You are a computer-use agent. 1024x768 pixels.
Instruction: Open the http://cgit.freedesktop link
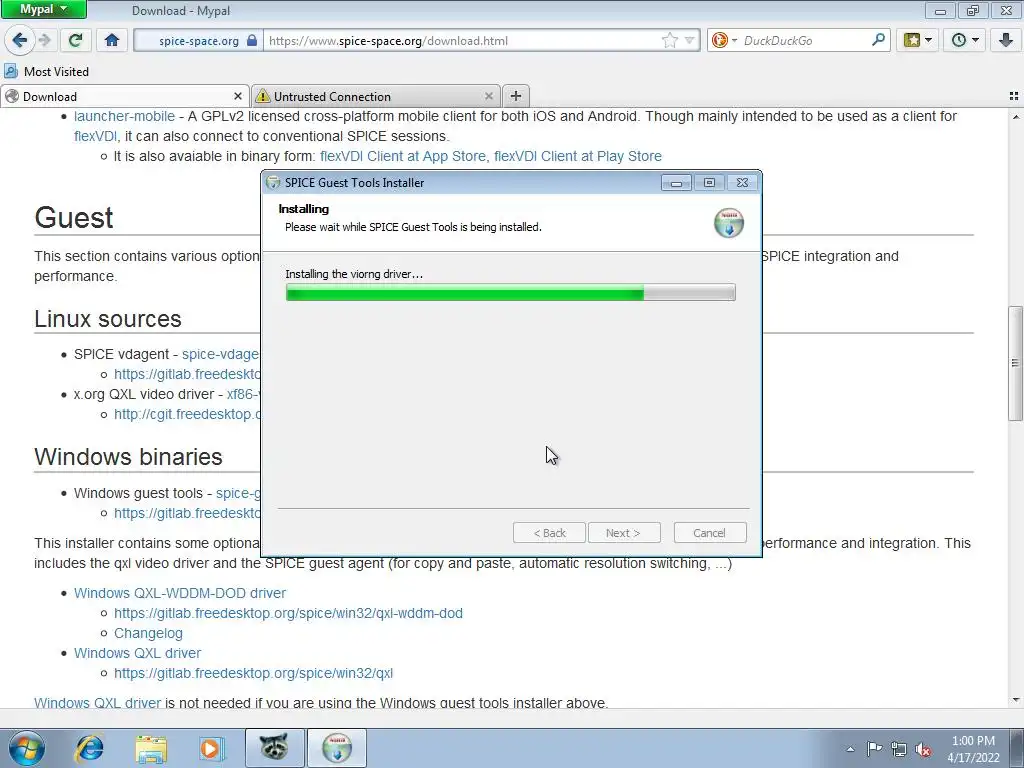pos(187,414)
